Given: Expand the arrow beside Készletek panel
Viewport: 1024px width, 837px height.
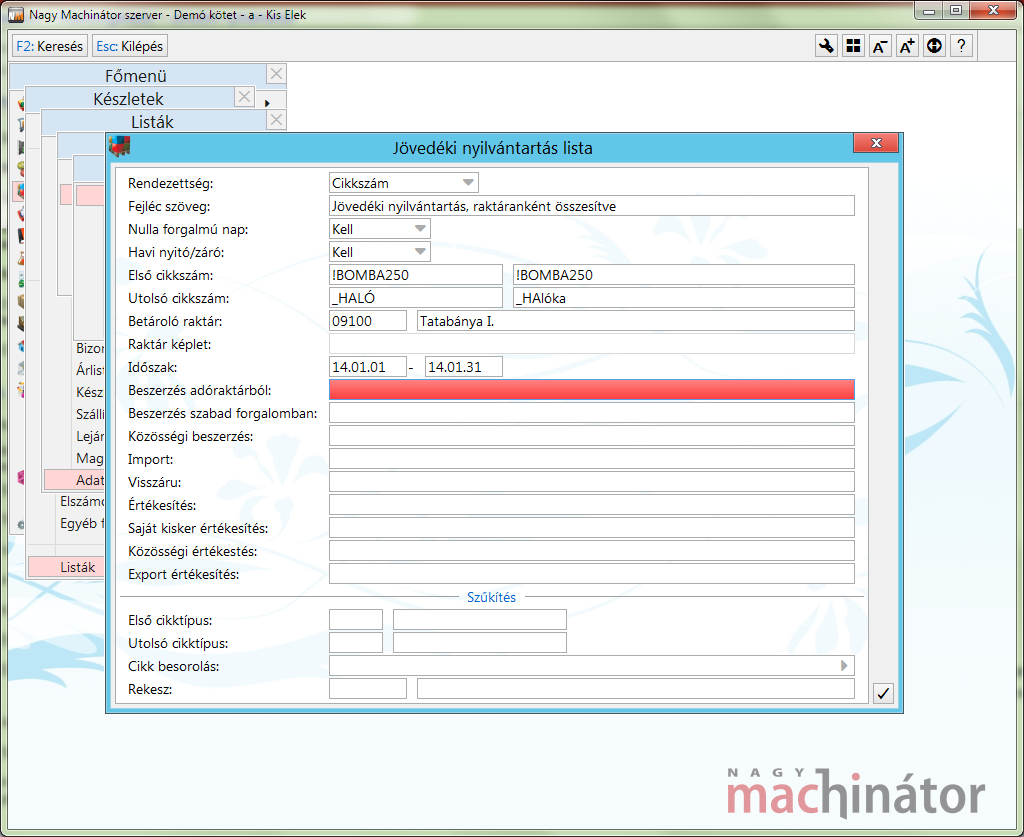Looking at the screenshot, I should (267, 103).
